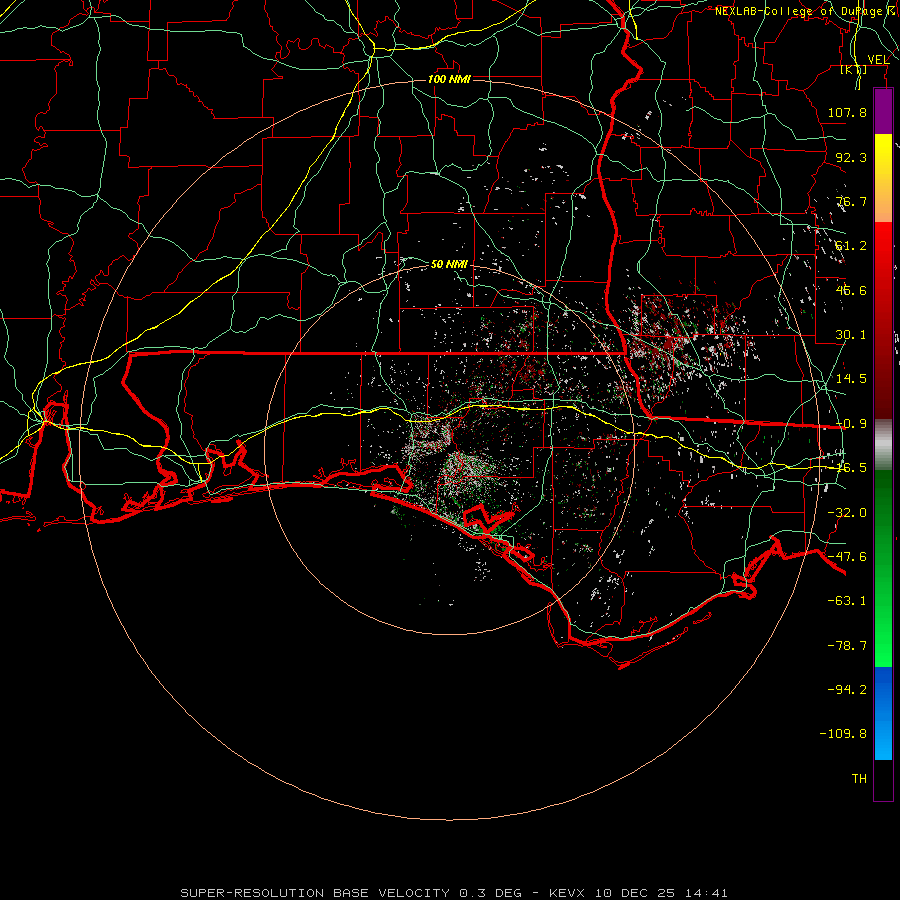Click the -78.7 velocity scale value
This screenshot has height=900, width=900.
(x=847, y=646)
